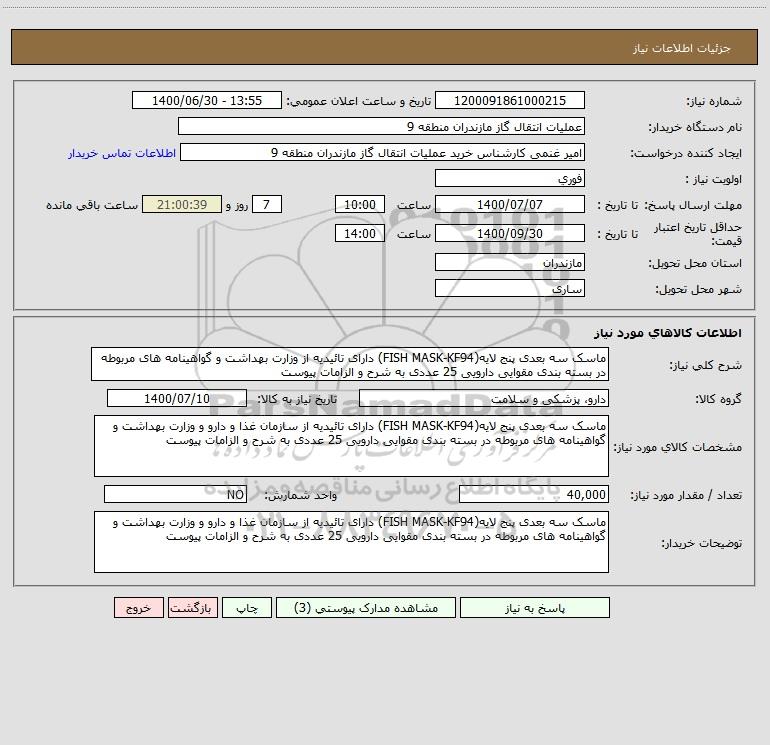Select the request number field 1200091861000215
770x745 pixels.
point(510,100)
